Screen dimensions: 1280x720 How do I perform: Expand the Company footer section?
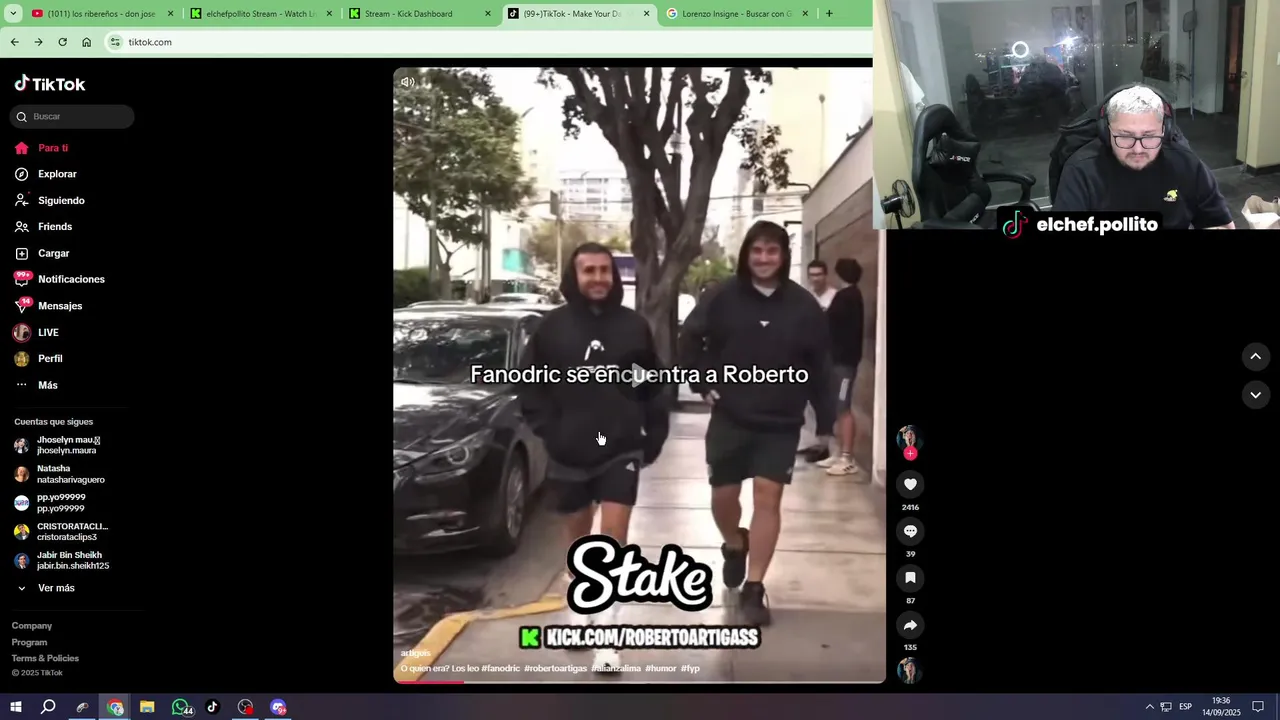pyautogui.click(x=32, y=626)
